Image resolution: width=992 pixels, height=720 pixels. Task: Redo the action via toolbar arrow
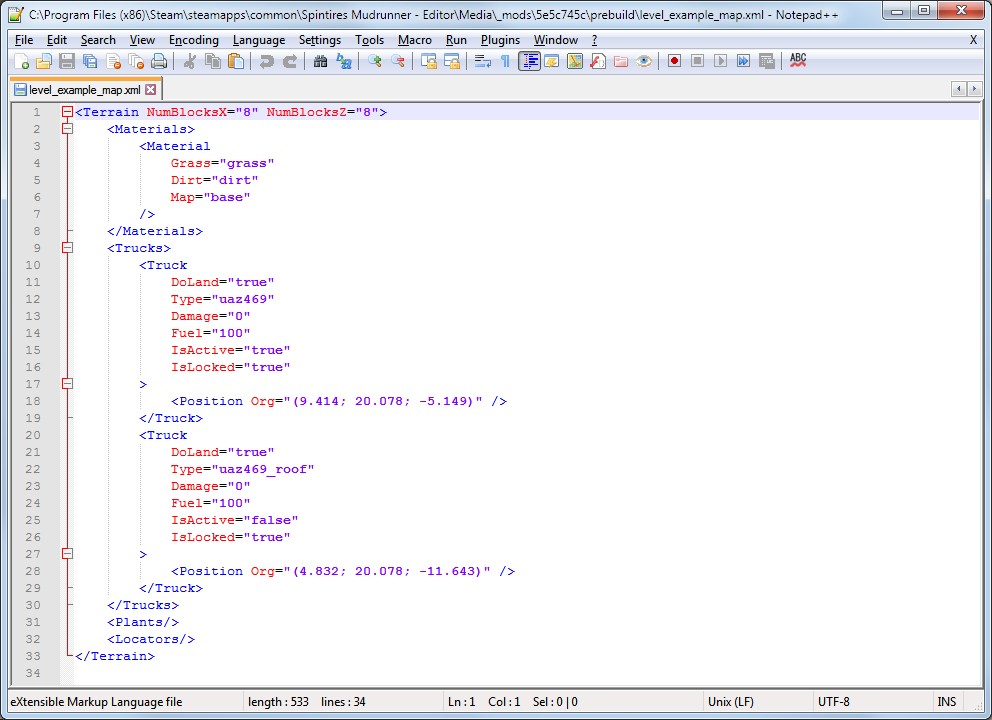289,61
